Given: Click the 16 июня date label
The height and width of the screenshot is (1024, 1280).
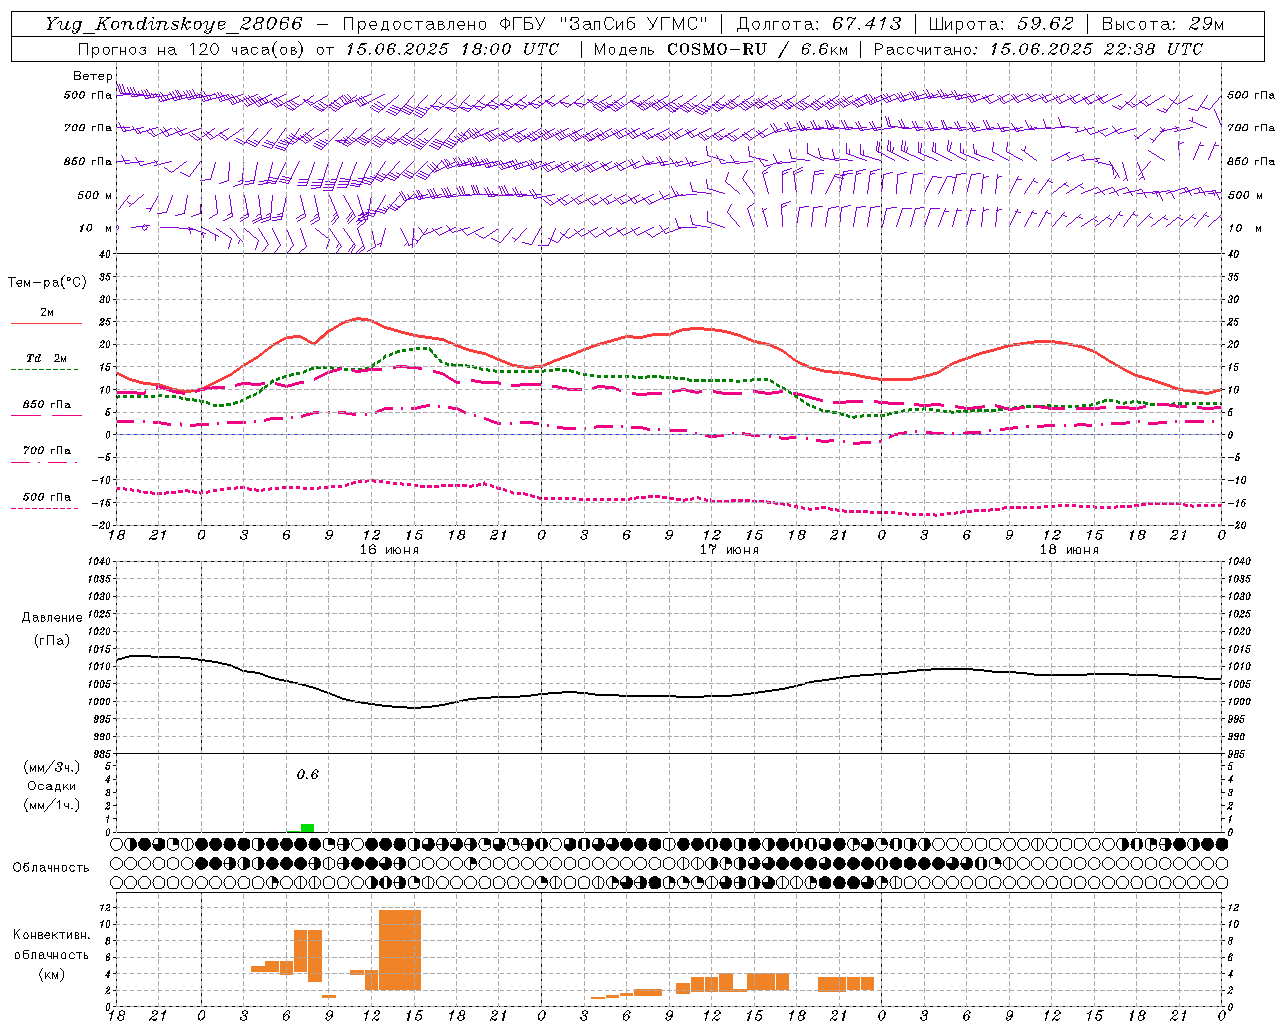Looking at the screenshot, I should (389, 550).
